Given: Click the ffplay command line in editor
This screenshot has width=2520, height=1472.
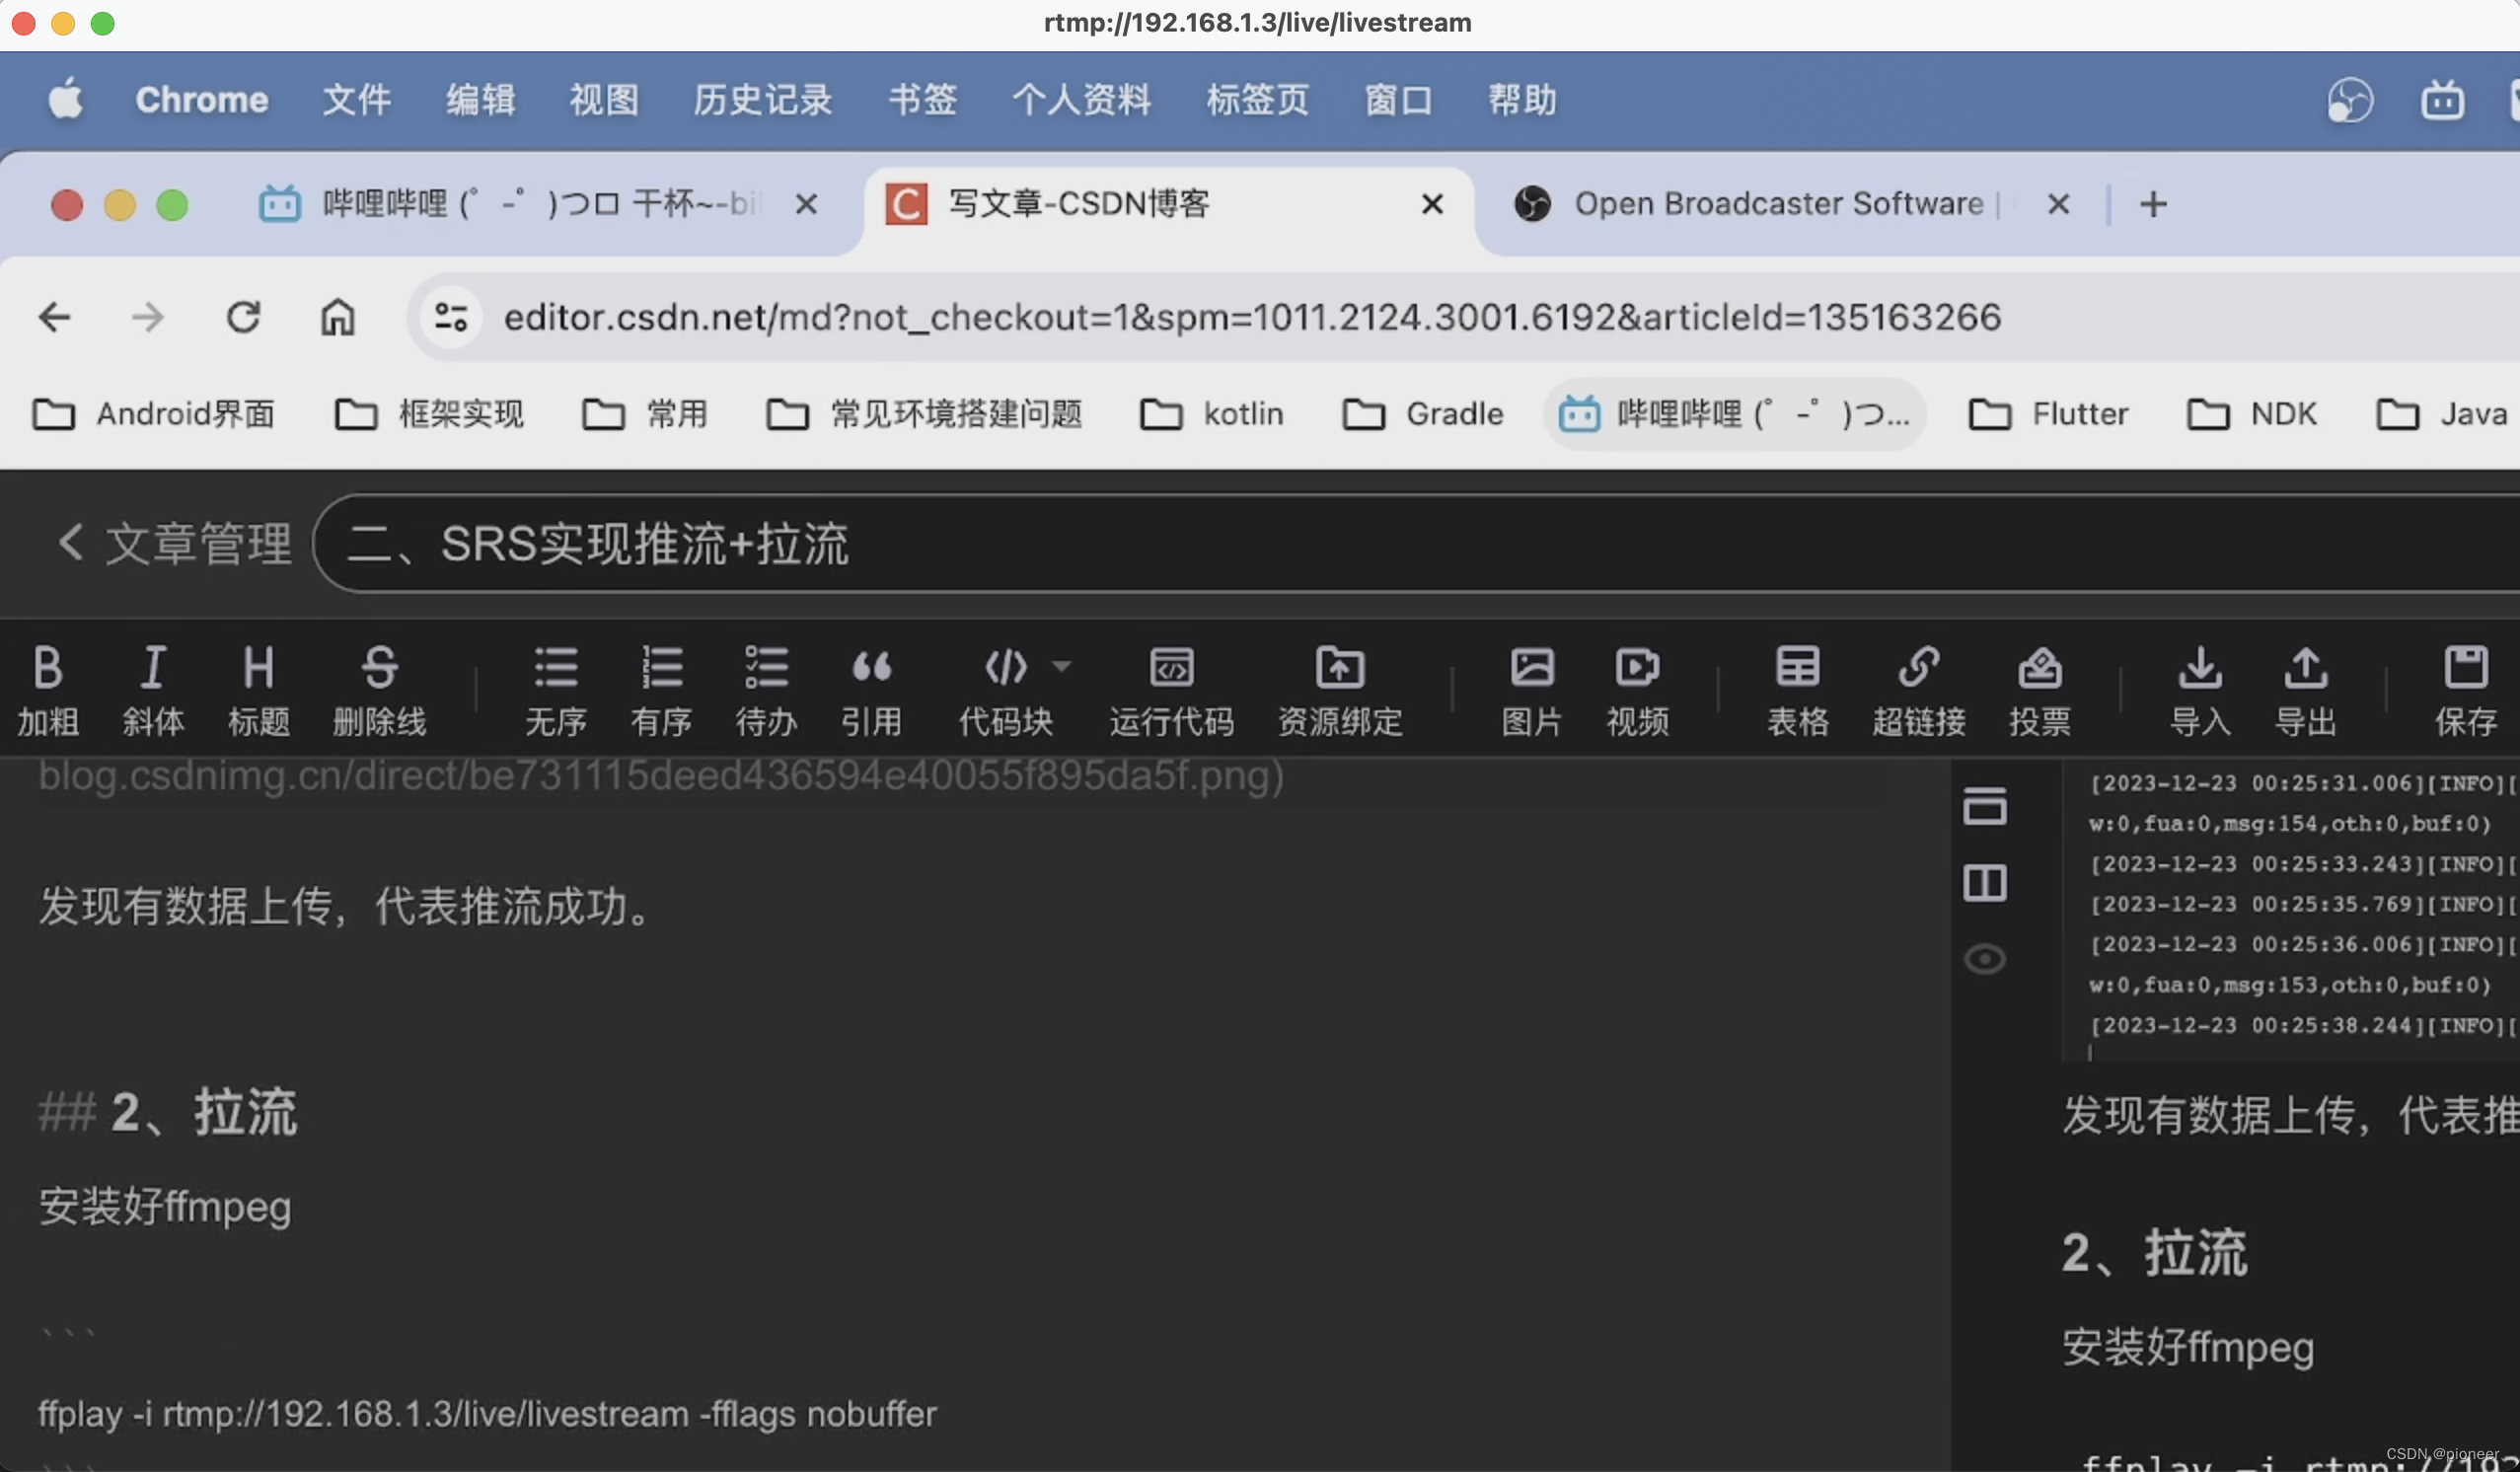Looking at the screenshot, I should coord(487,1414).
